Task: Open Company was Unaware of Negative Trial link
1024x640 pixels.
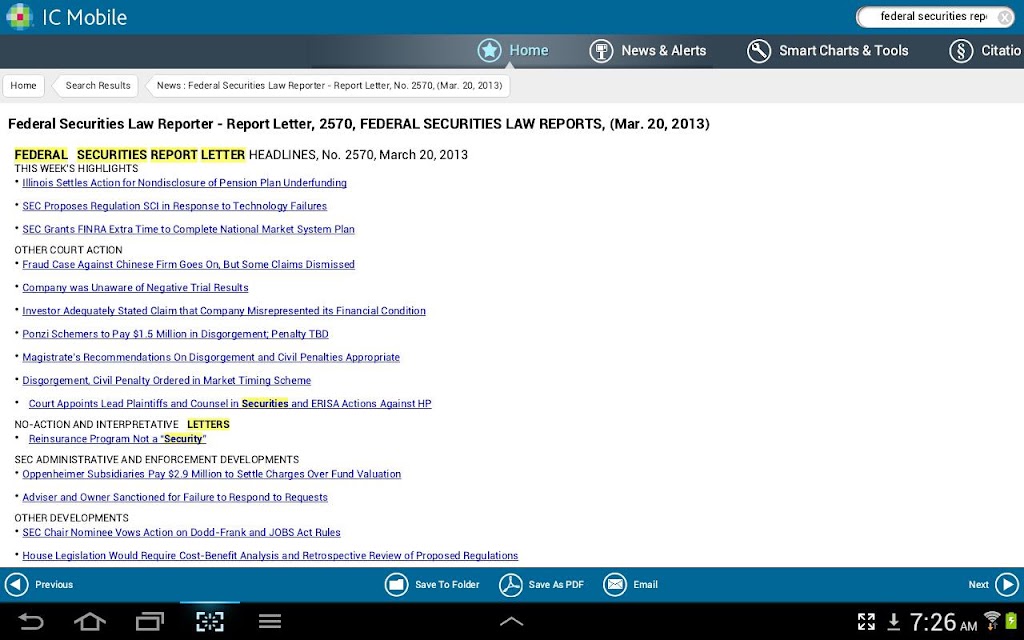Action: pyautogui.click(x=135, y=287)
